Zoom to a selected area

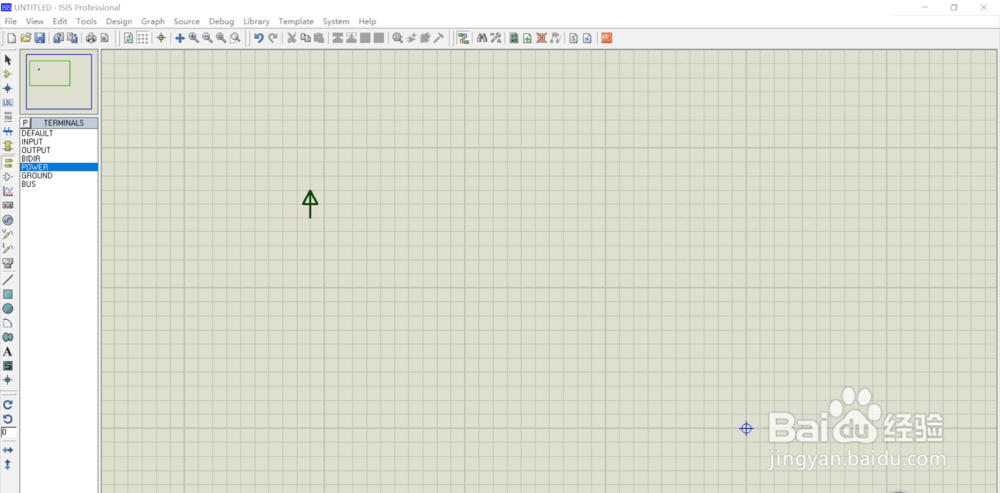tap(235, 38)
